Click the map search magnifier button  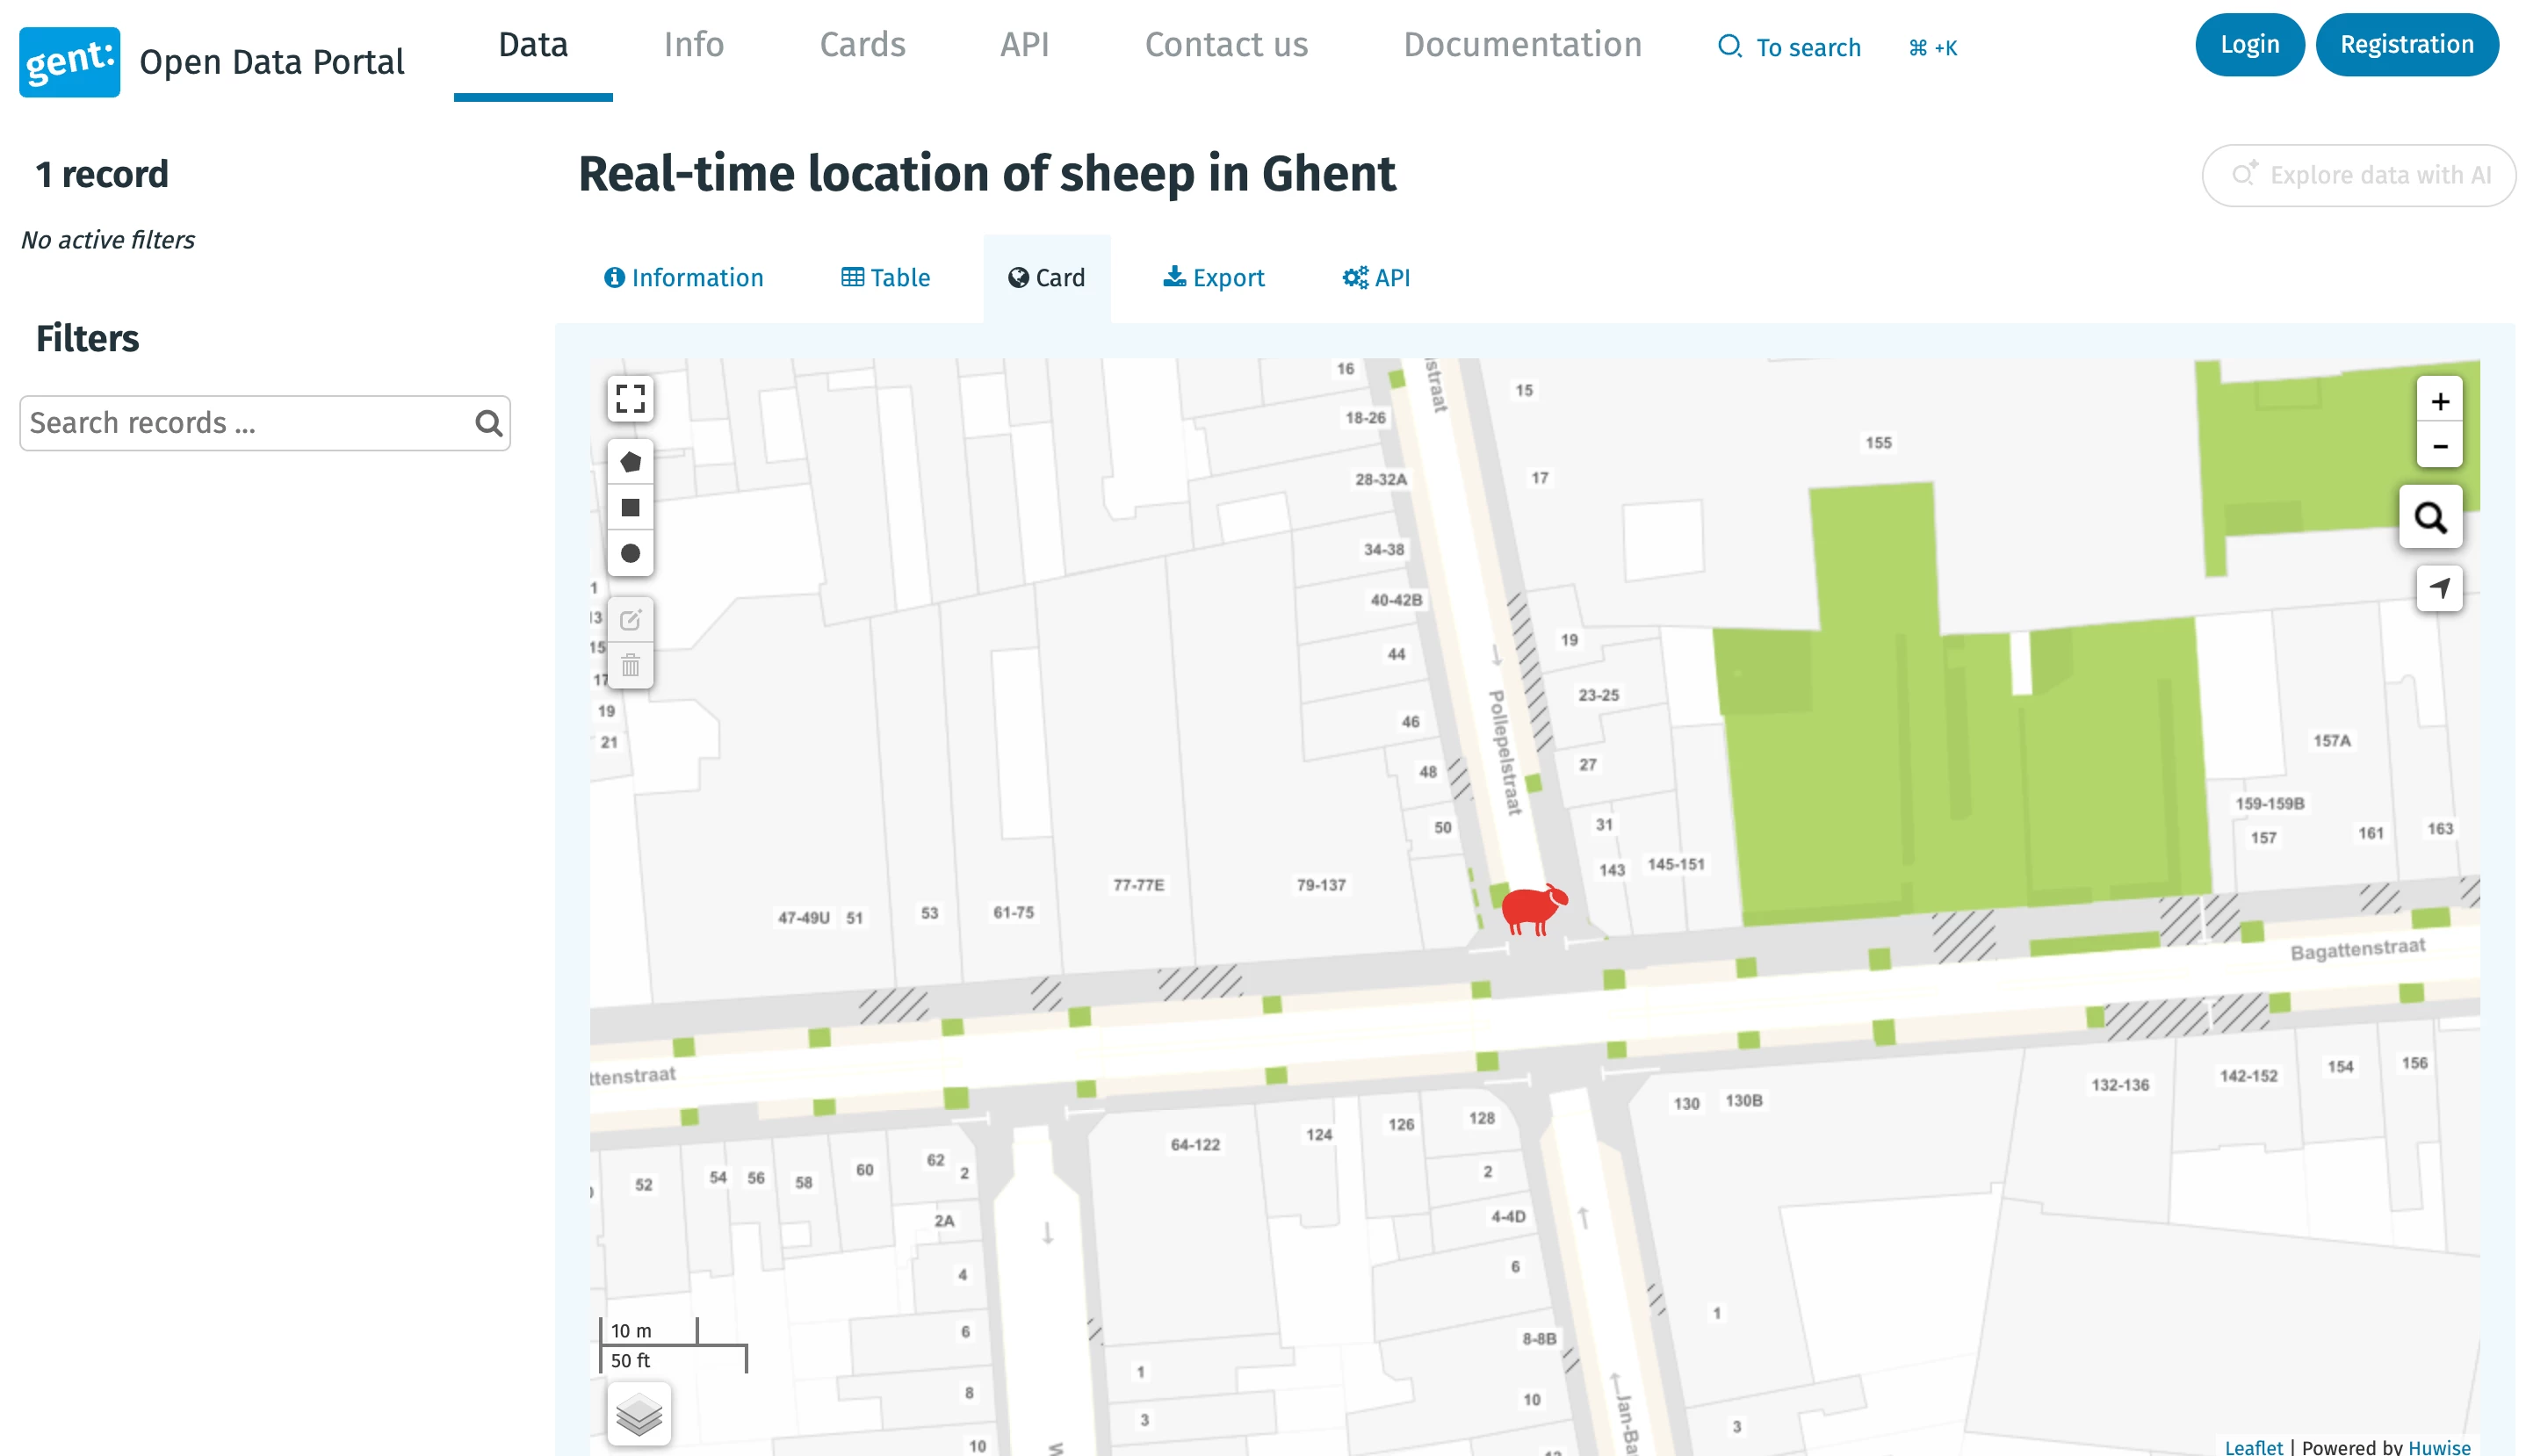[x=2429, y=517]
